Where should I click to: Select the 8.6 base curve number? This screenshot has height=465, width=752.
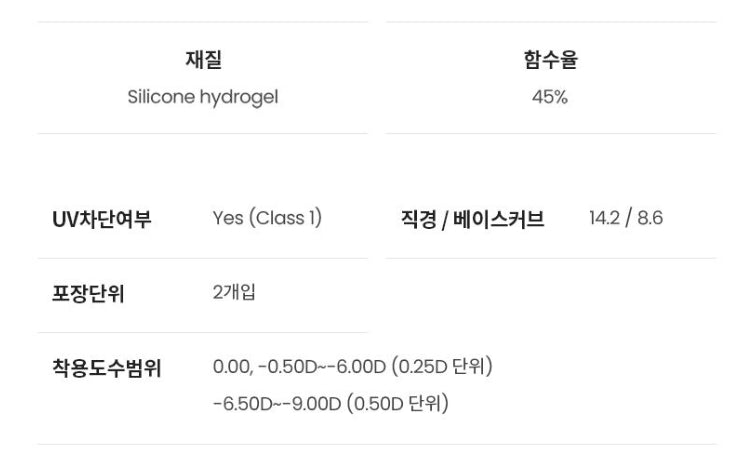[650, 218]
